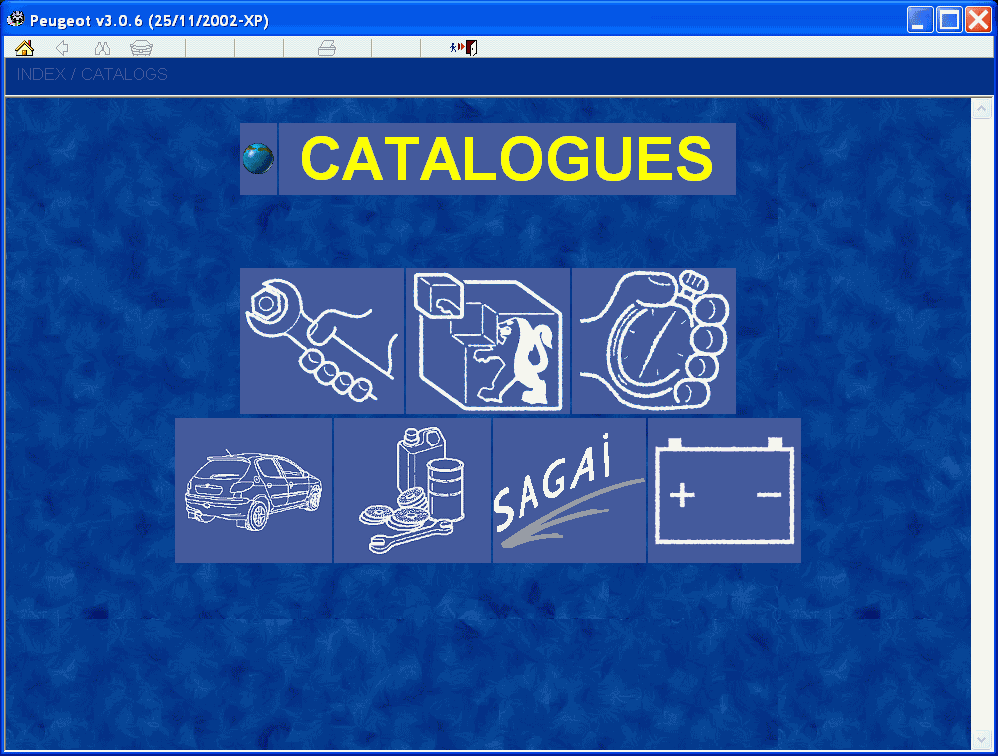Open the SAGAI catalogue tile

point(570,491)
